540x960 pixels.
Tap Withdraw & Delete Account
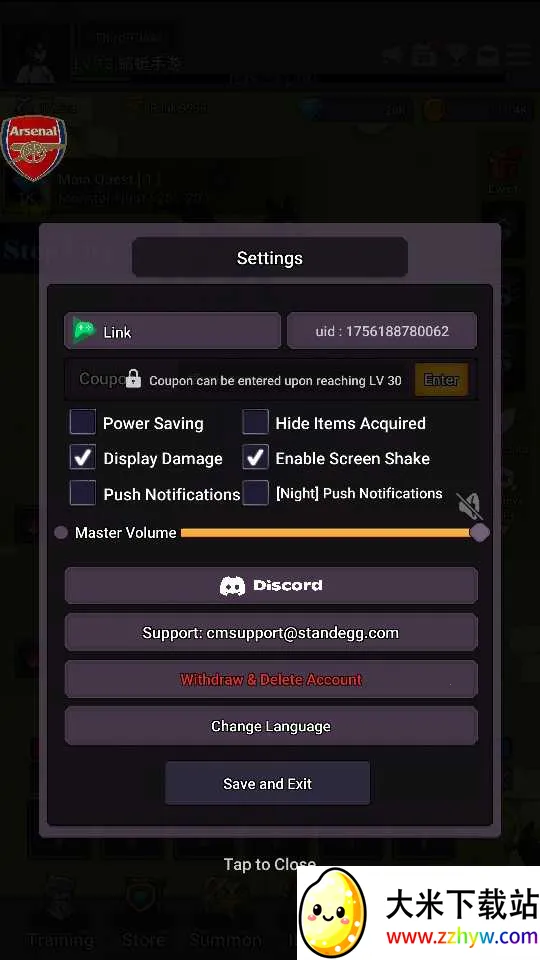pyautogui.click(x=271, y=680)
